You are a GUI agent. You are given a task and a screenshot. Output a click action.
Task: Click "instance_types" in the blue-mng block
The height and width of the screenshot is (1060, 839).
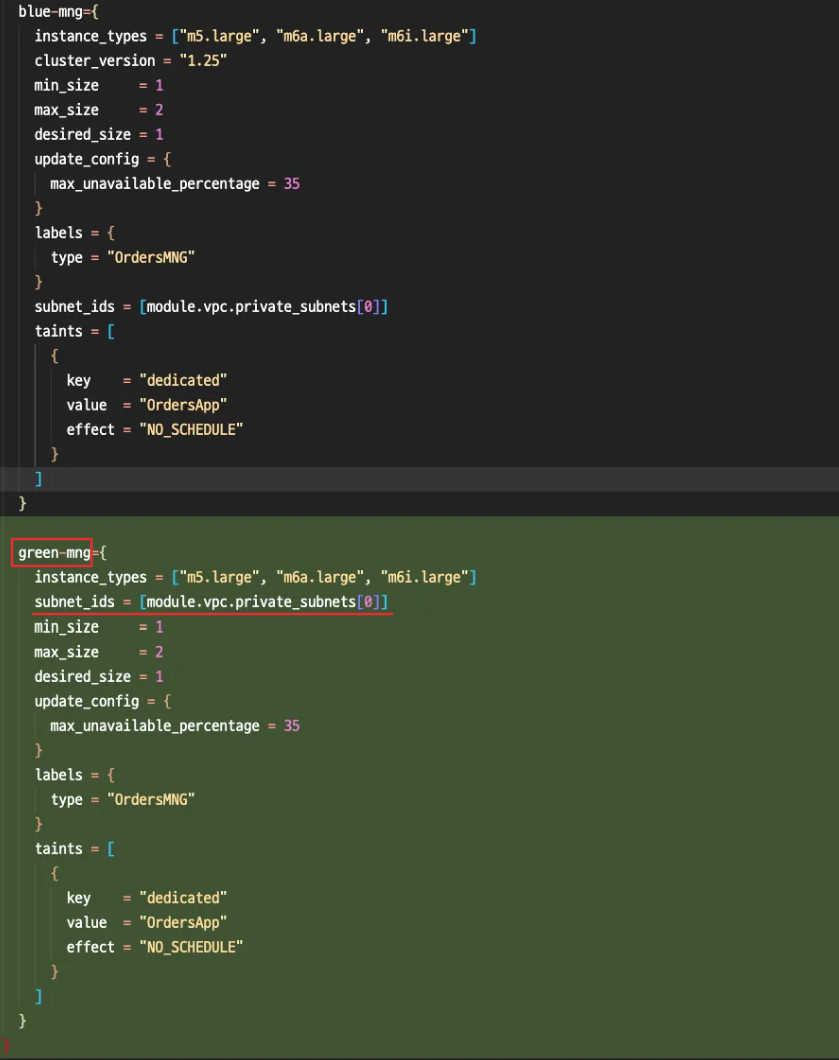[91, 37]
